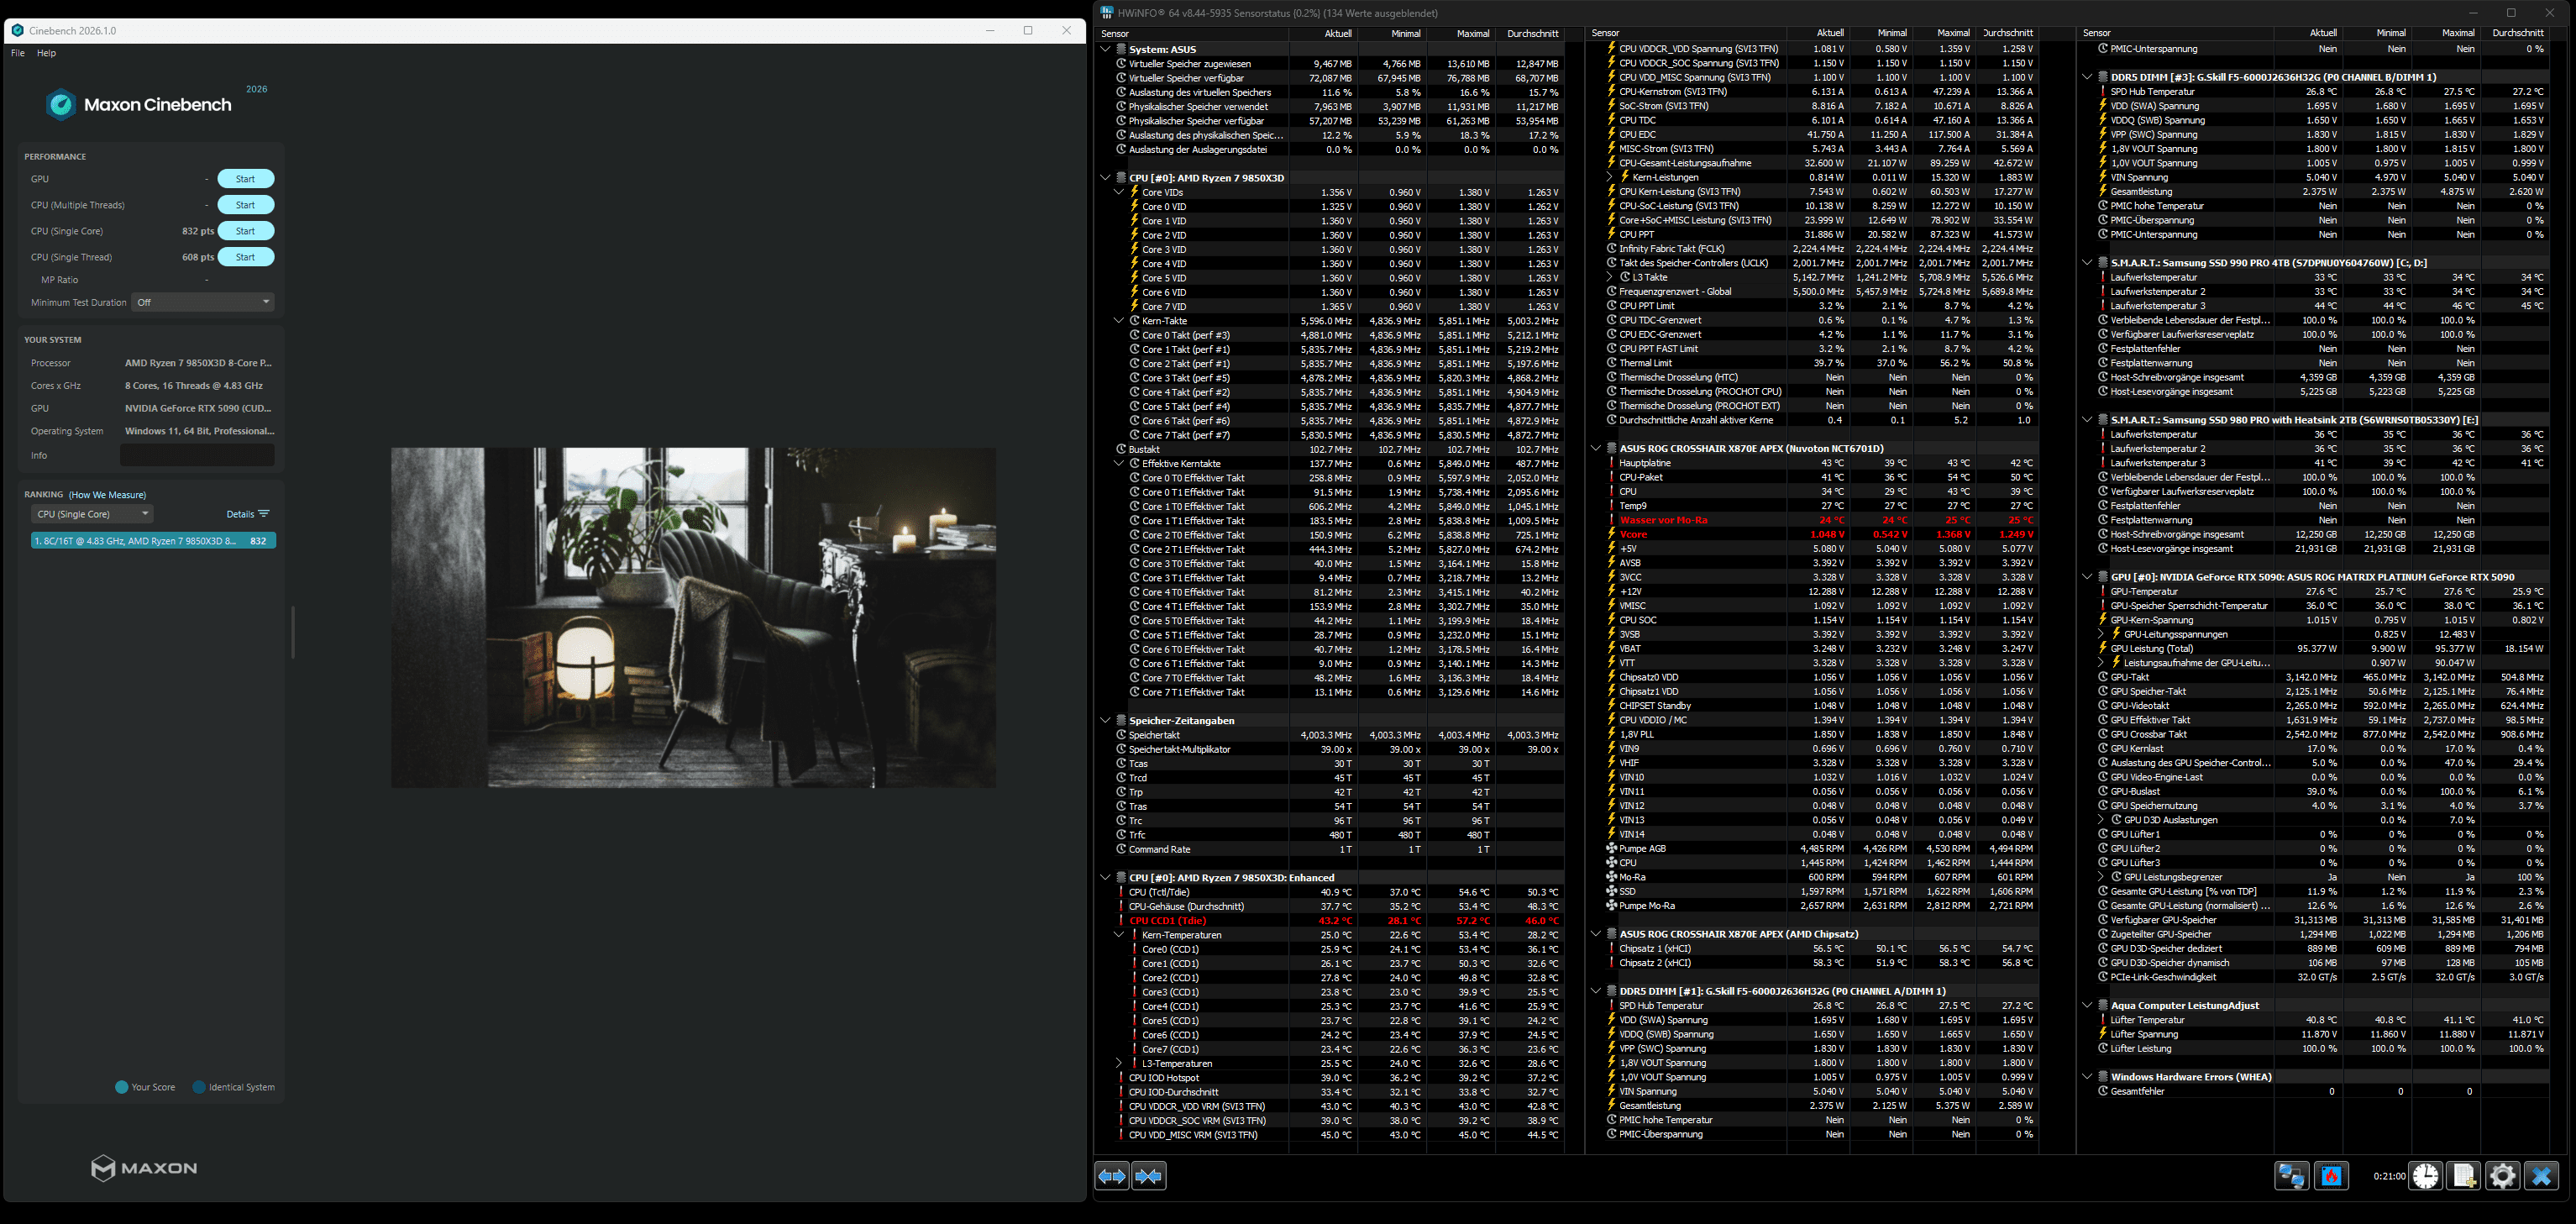This screenshot has height=1224, width=2576.
Task: Open the remote network monitoring icon
Action: (2291, 1176)
